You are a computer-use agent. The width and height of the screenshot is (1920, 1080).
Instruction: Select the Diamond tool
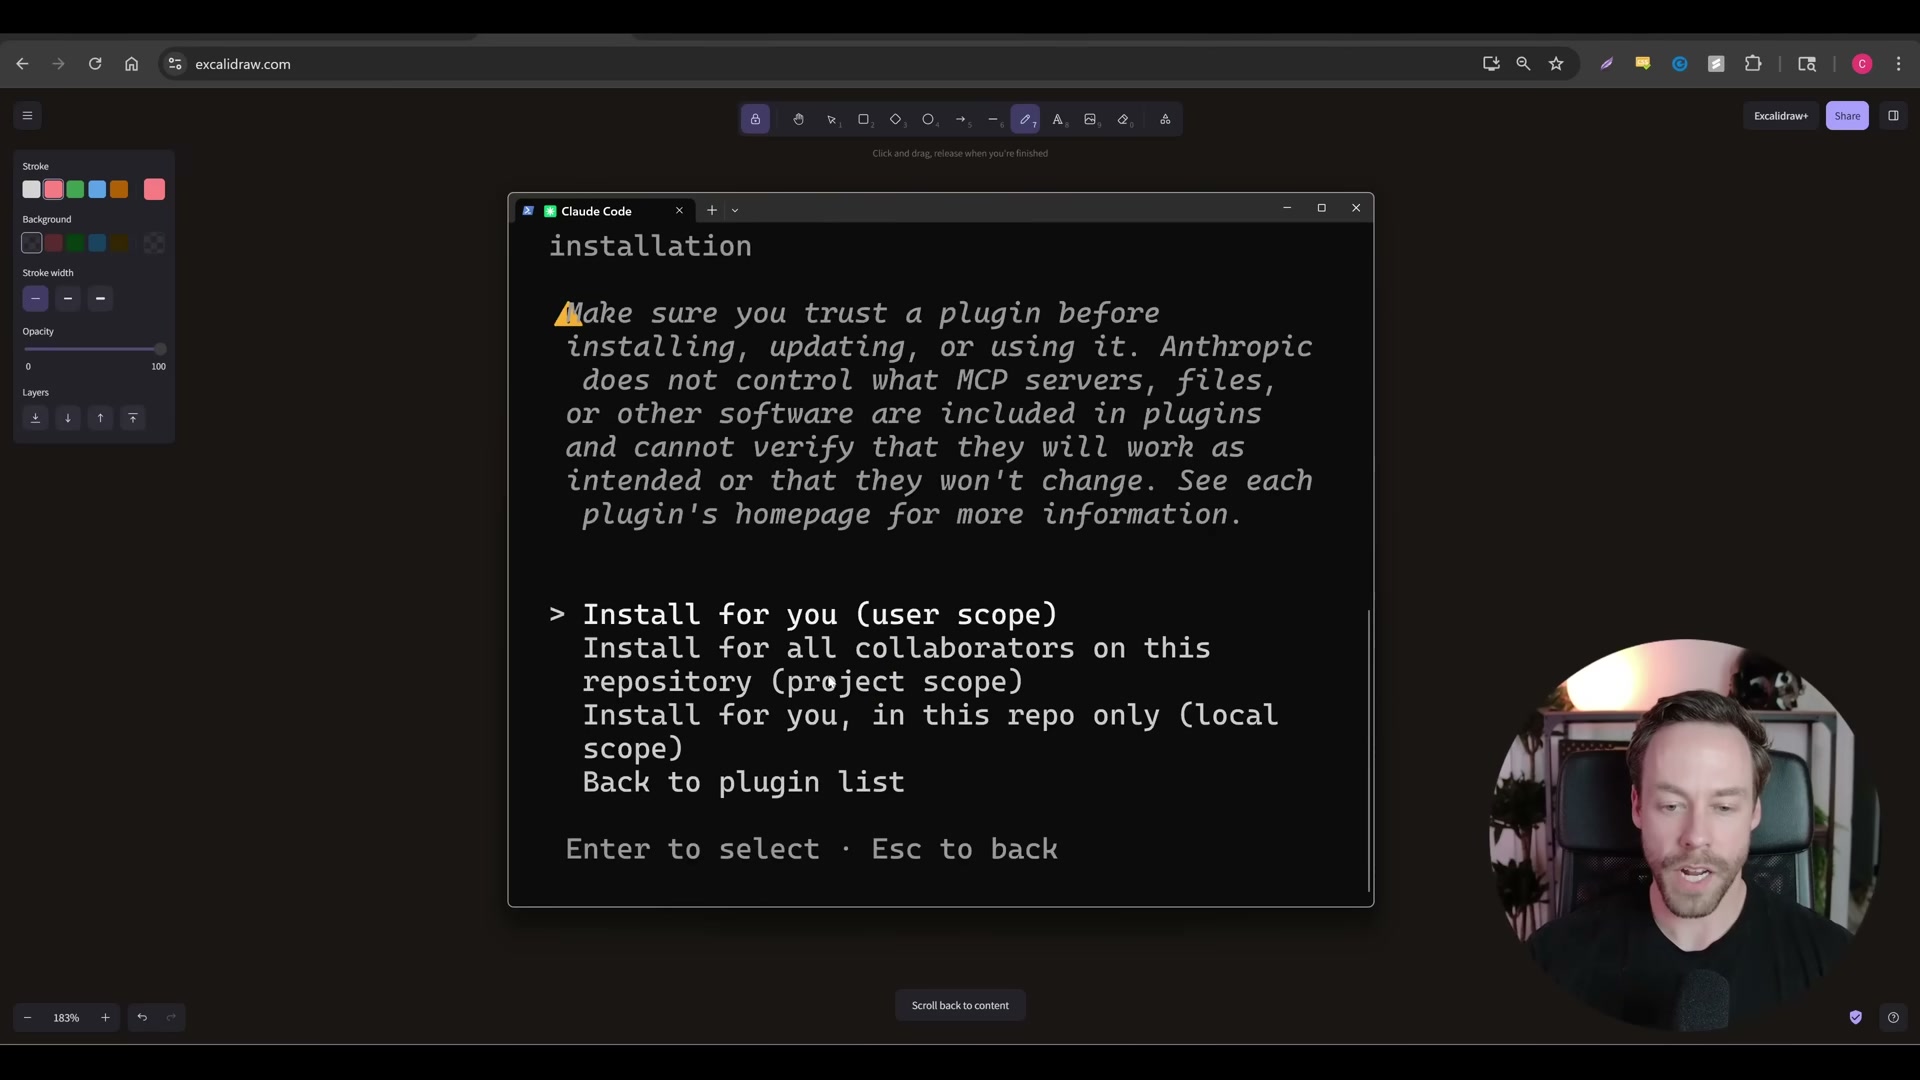[896, 120]
